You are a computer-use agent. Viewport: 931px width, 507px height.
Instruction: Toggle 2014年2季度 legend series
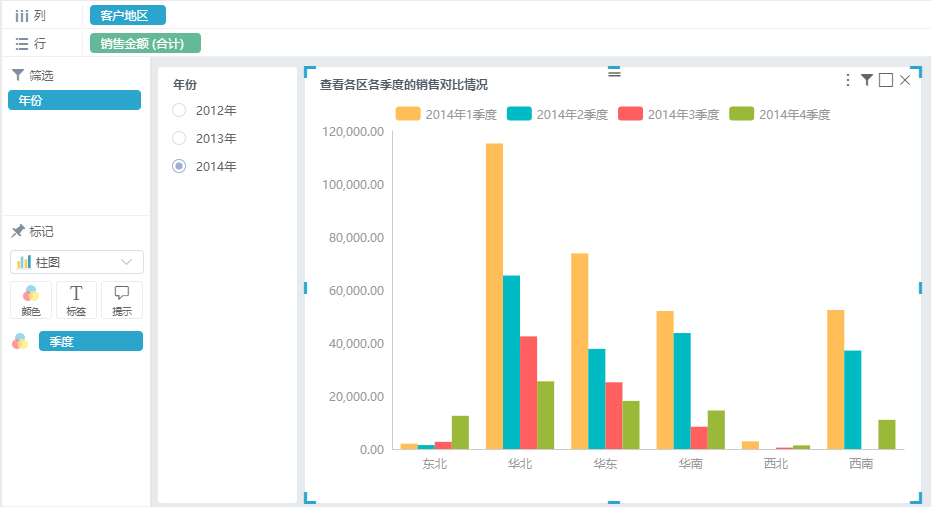coord(557,114)
